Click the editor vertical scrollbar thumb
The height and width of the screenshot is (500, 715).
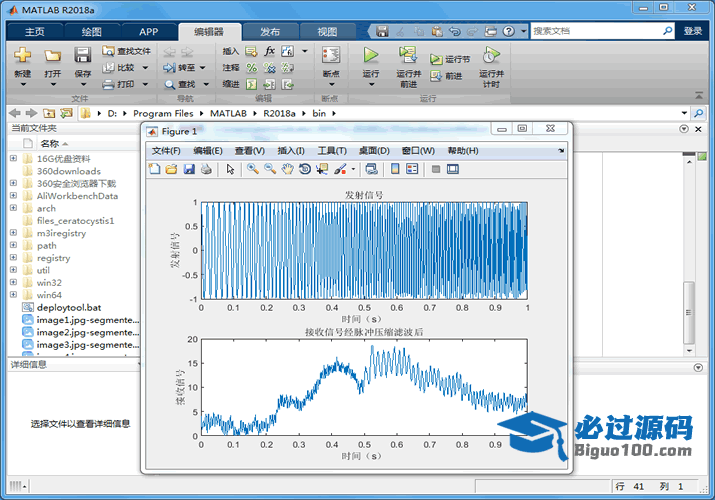click(x=689, y=313)
